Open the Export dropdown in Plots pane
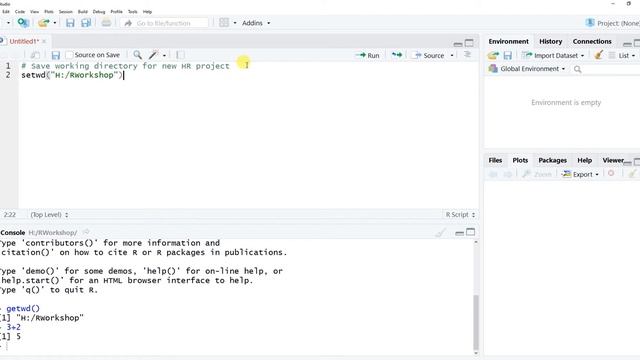This screenshot has width=640, height=360. (x=580, y=174)
